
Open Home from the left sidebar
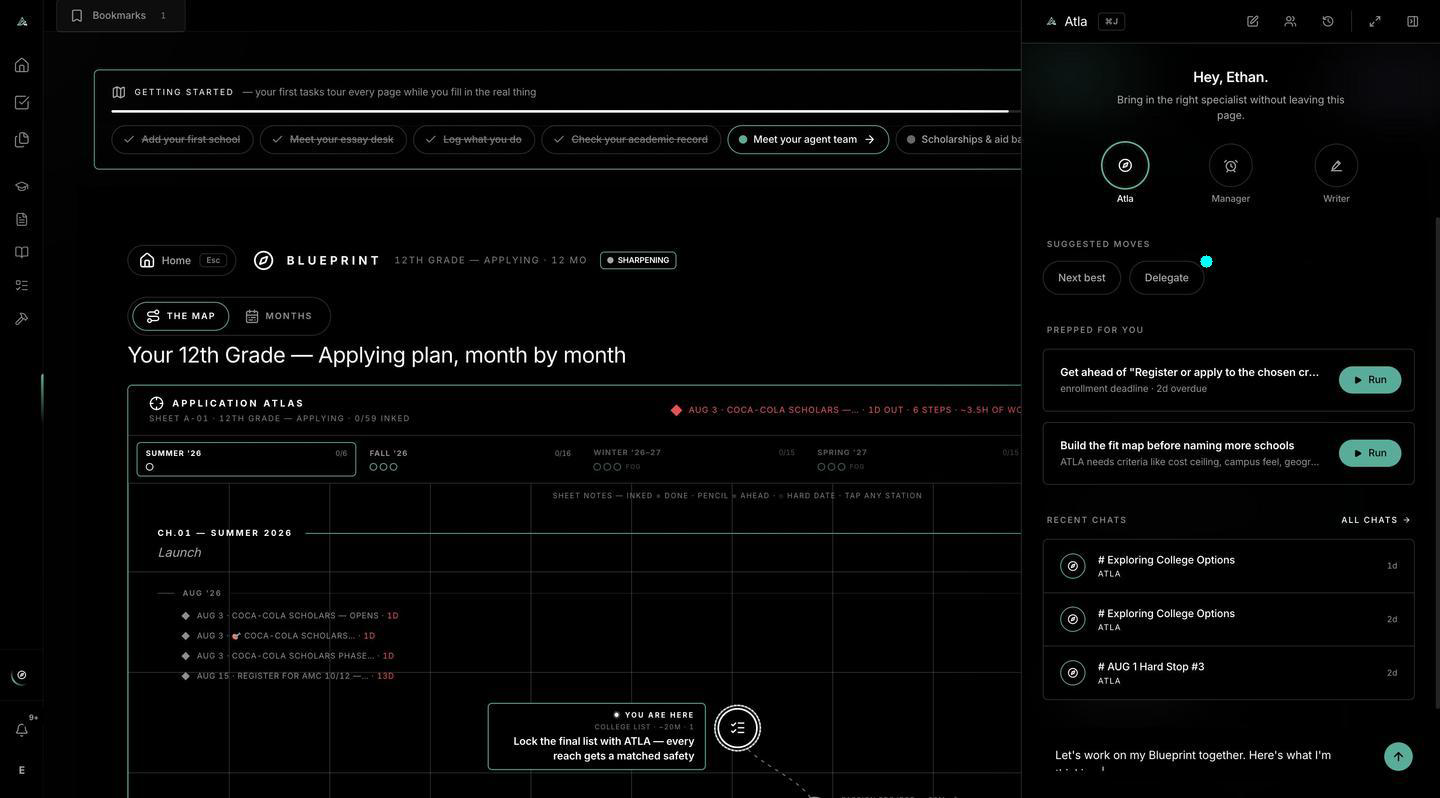(22, 65)
